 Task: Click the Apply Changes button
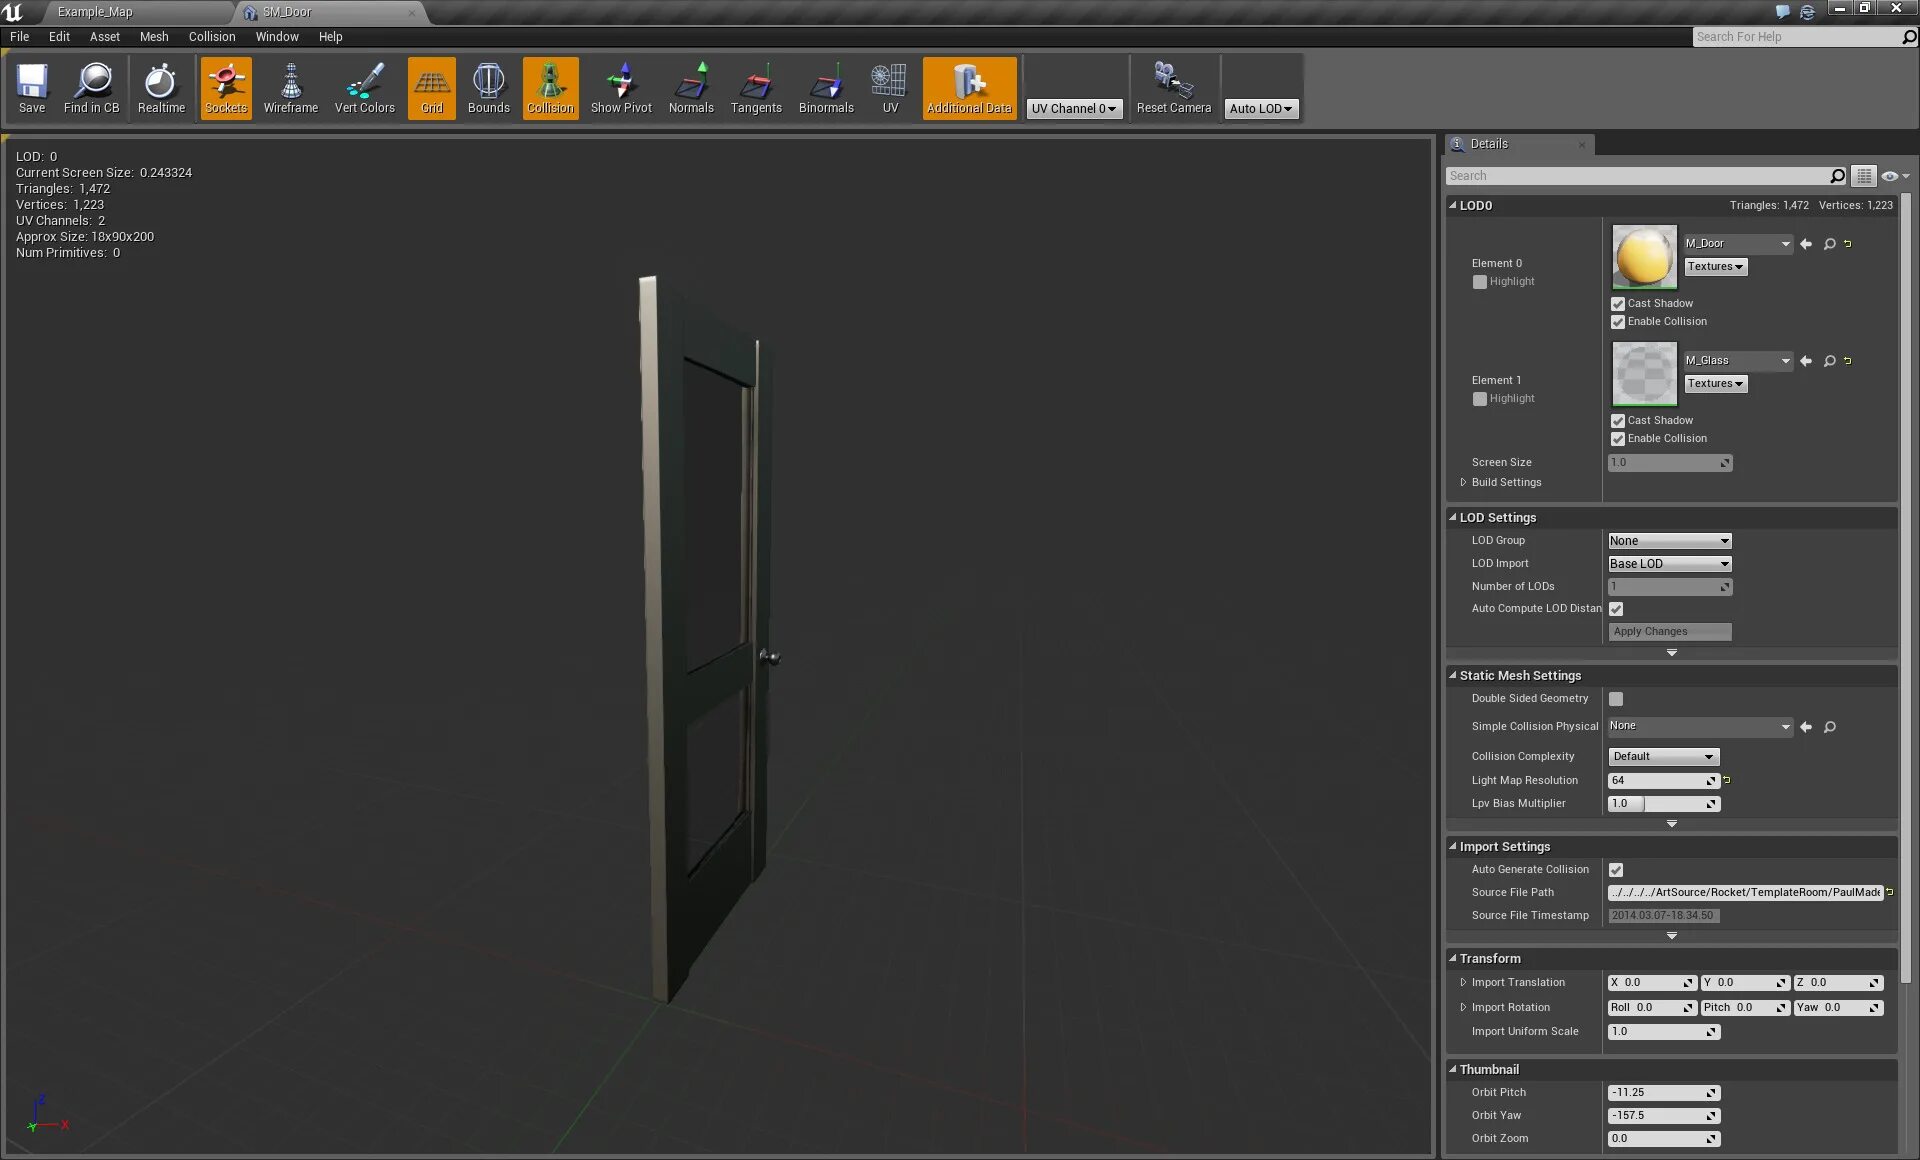[x=1669, y=632]
